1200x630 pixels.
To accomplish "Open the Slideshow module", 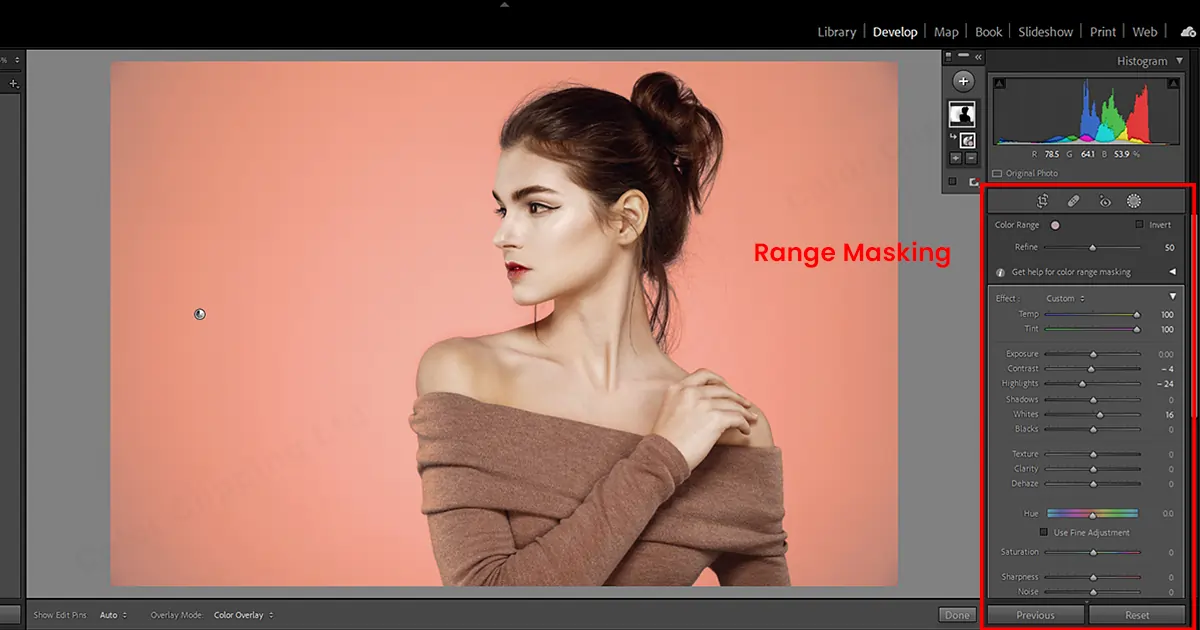I will click(x=1045, y=31).
